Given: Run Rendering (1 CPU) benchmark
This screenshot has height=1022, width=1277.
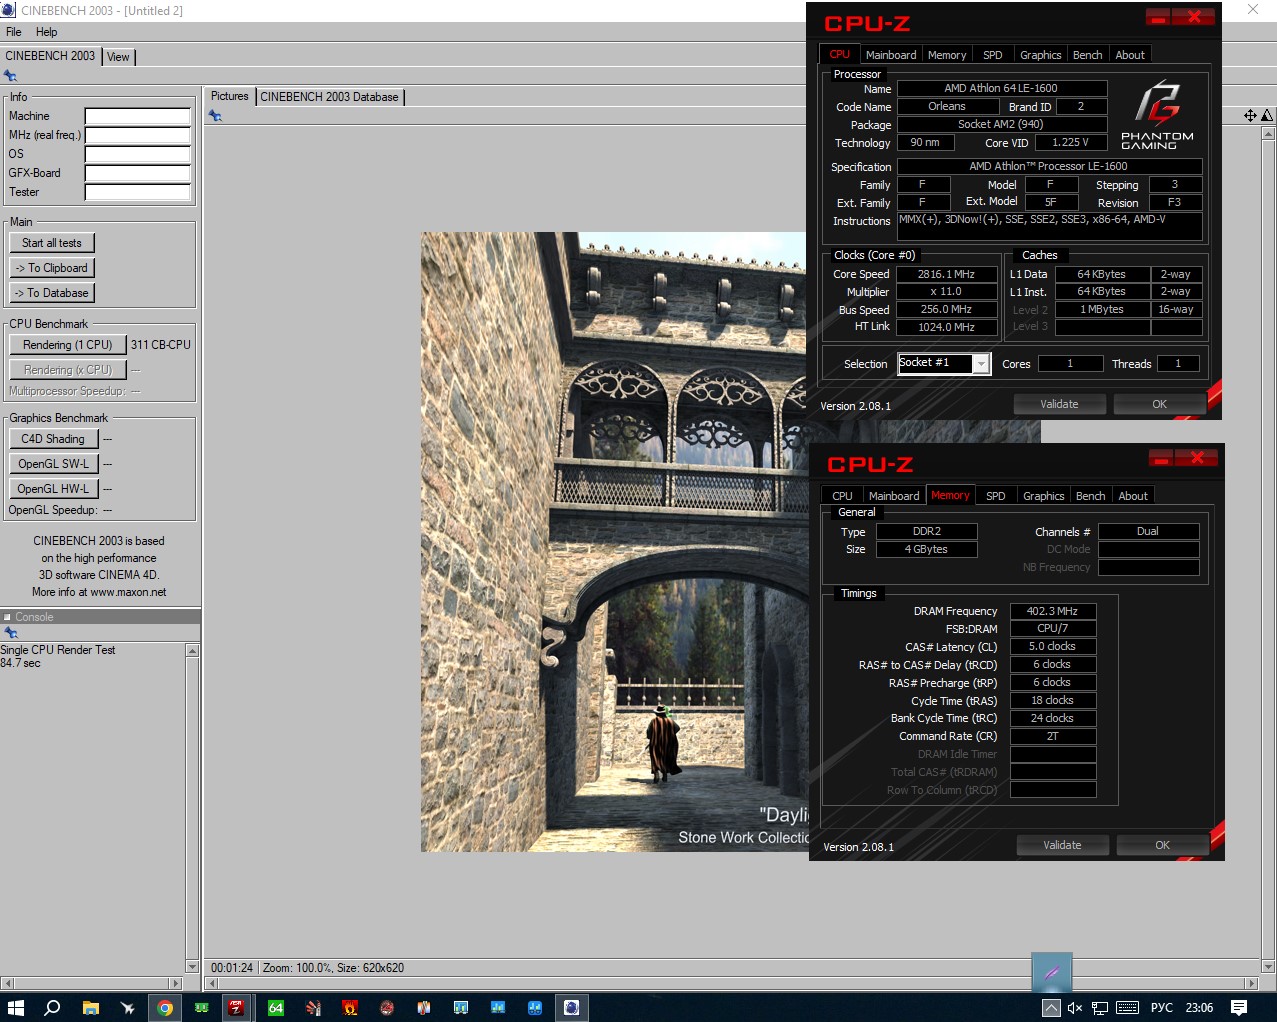Looking at the screenshot, I should click(68, 345).
